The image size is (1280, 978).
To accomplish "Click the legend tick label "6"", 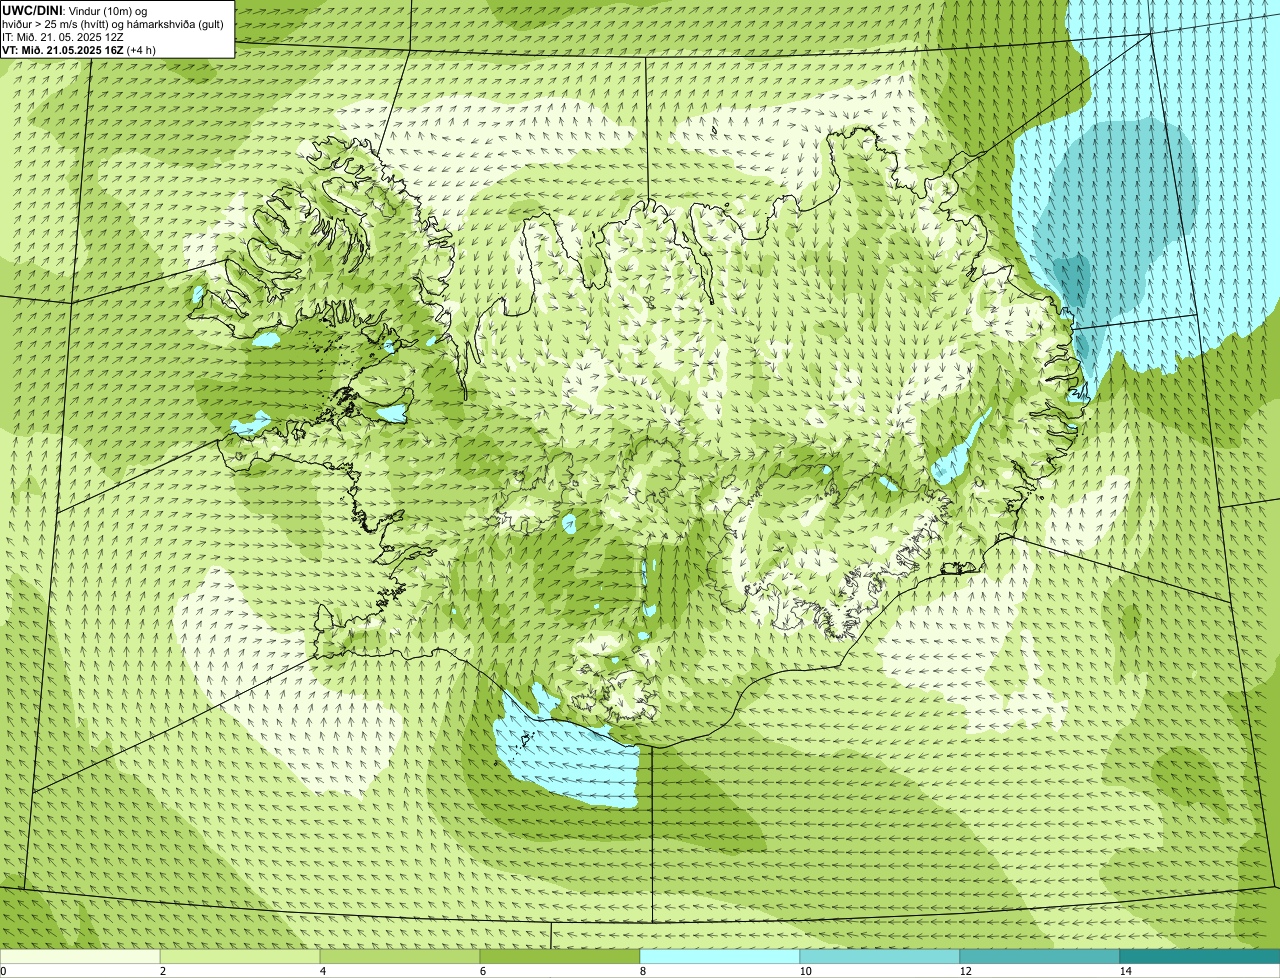I will (482, 971).
